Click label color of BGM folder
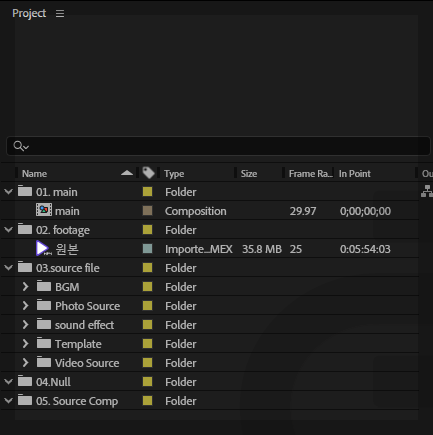The image size is (433, 435). pos(147,287)
